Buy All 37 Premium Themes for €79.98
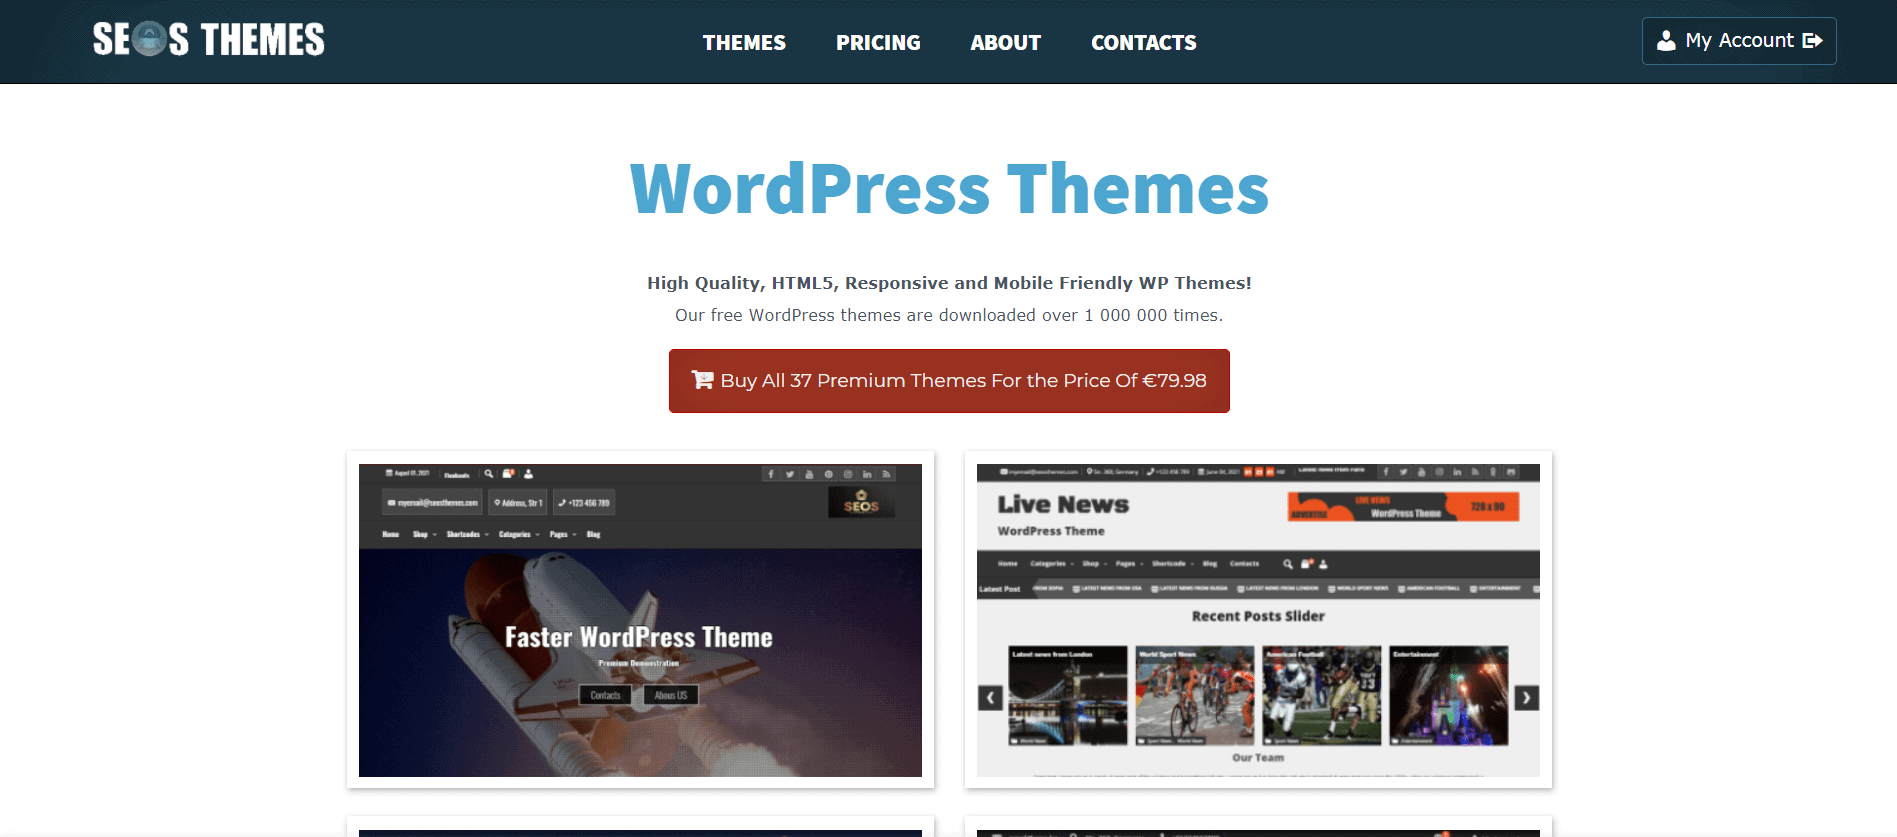 pyautogui.click(x=949, y=381)
